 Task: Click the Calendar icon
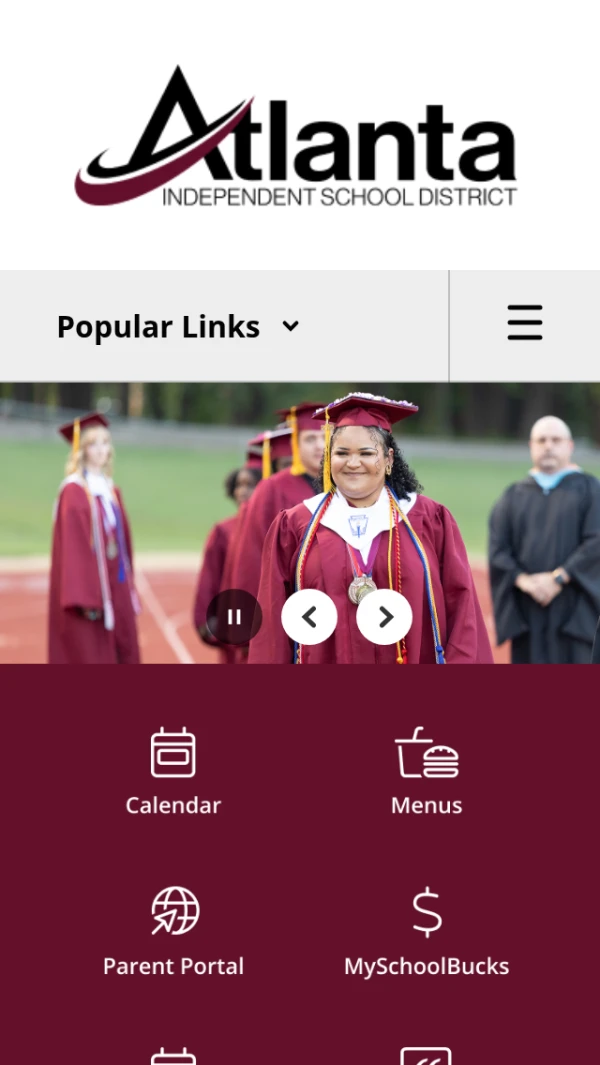pyautogui.click(x=173, y=752)
